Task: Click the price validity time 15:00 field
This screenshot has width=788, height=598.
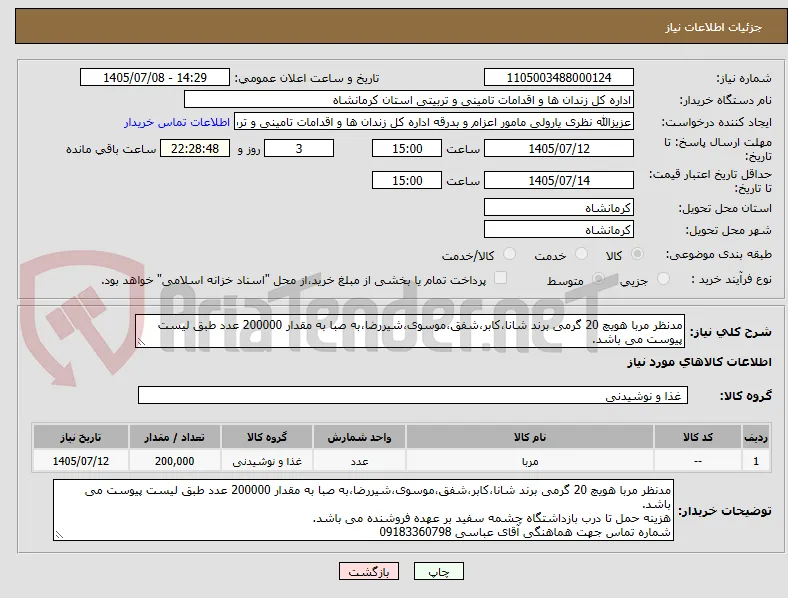Action: click(407, 180)
